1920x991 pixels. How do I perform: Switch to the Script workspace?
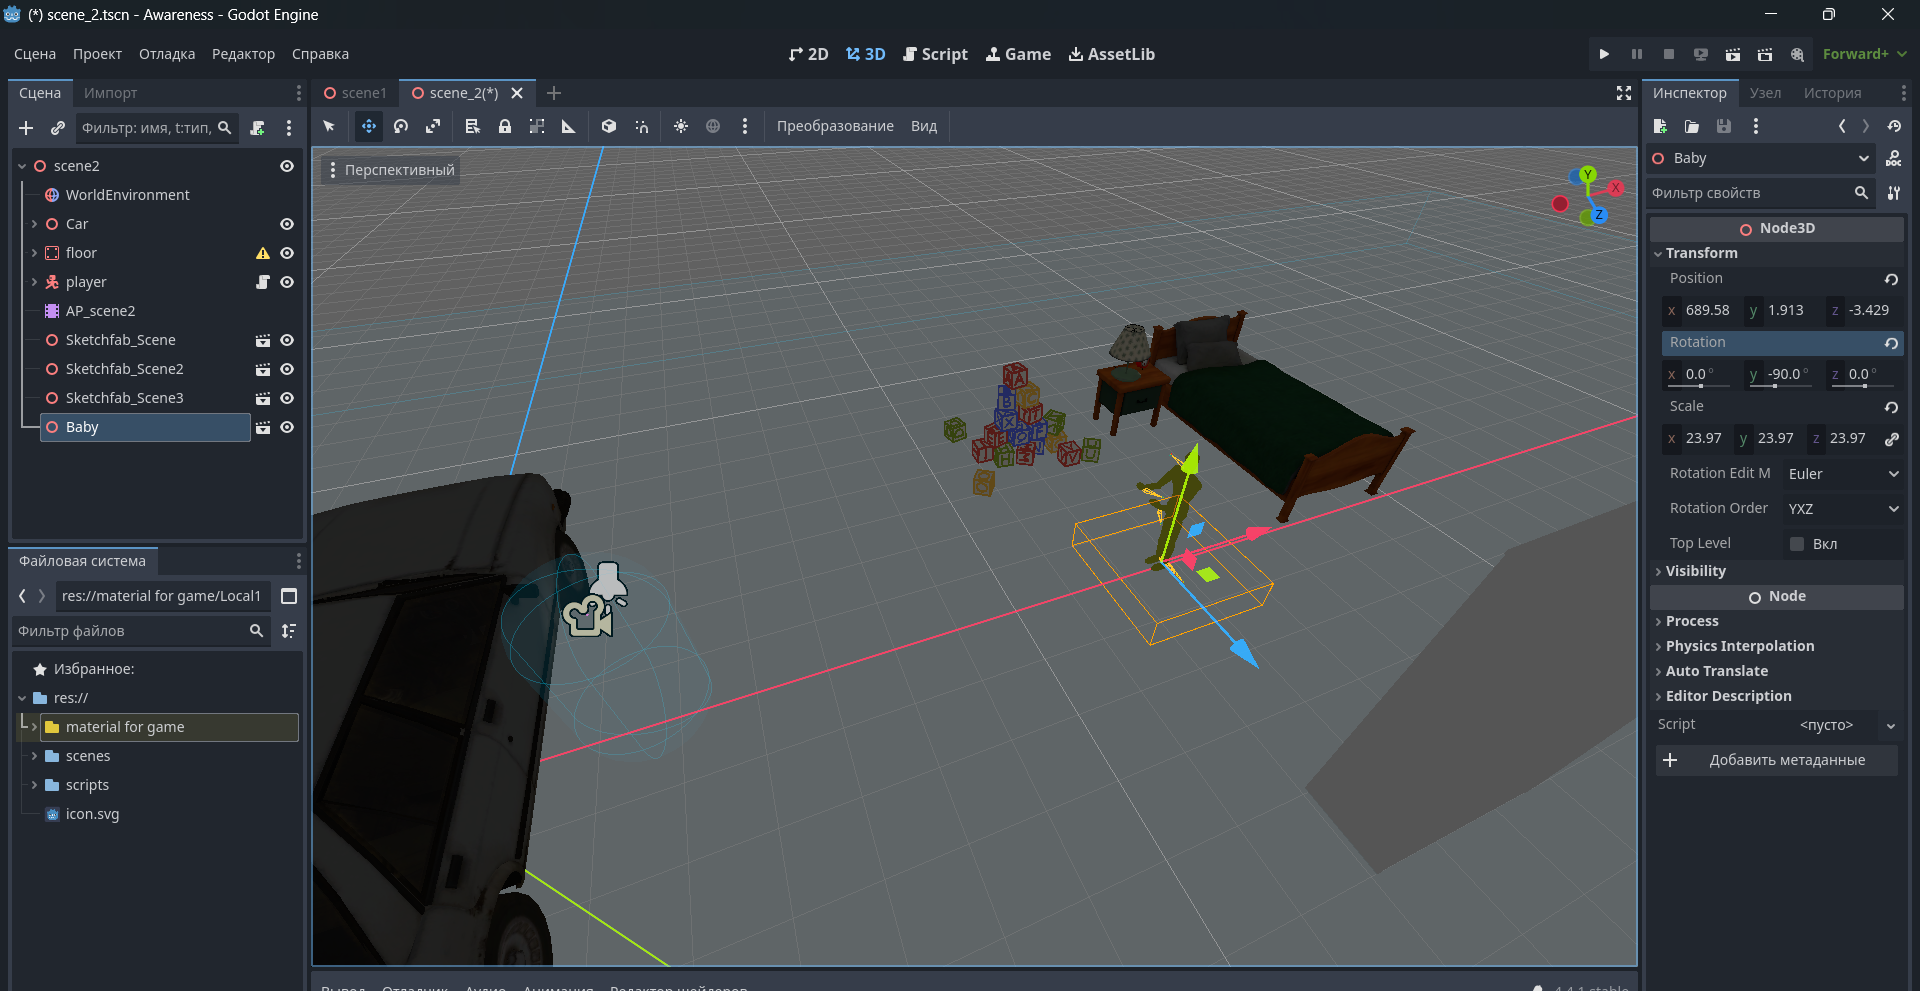[935, 54]
